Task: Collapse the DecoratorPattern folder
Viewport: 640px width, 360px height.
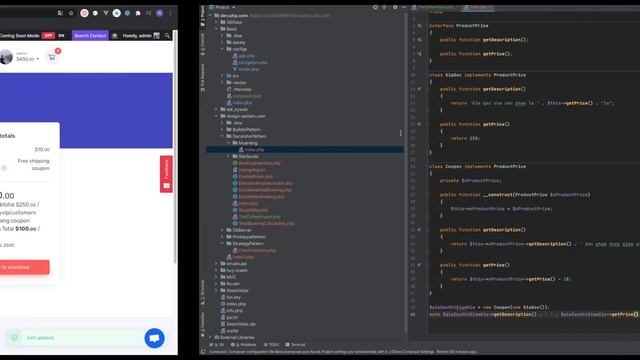Action: [x=222, y=136]
